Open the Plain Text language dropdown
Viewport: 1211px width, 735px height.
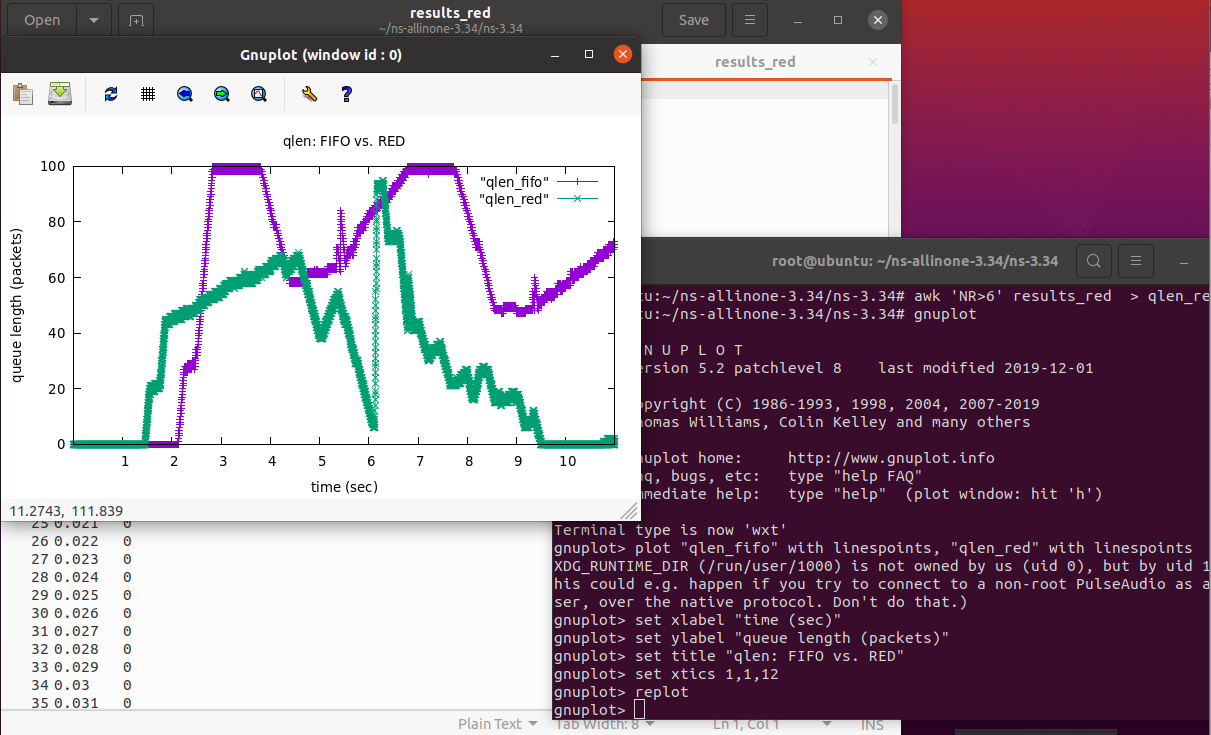coord(498,724)
